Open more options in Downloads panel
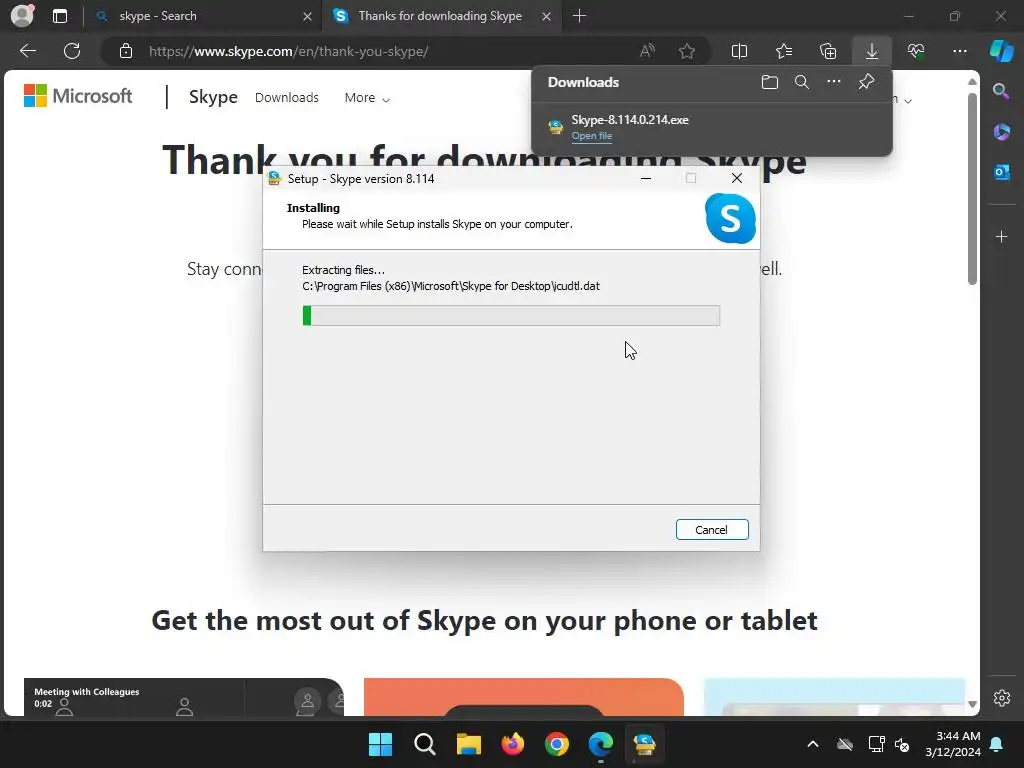Image resolution: width=1024 pixels, height=768 pixels. click(x=834, y=82)
